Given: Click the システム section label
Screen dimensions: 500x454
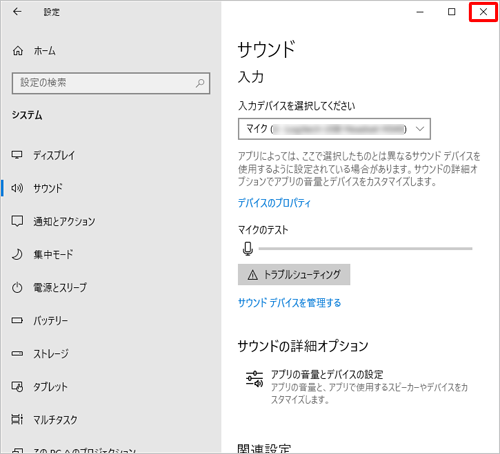Looking at the screenshot, I should [27, 115].
